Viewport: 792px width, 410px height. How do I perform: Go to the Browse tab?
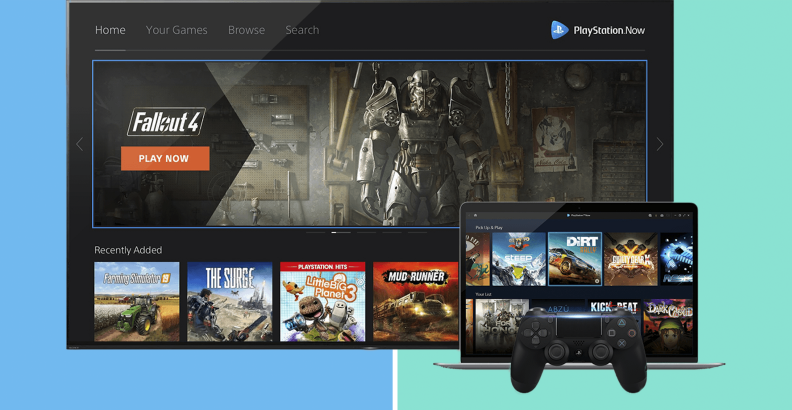pos(246,30)
